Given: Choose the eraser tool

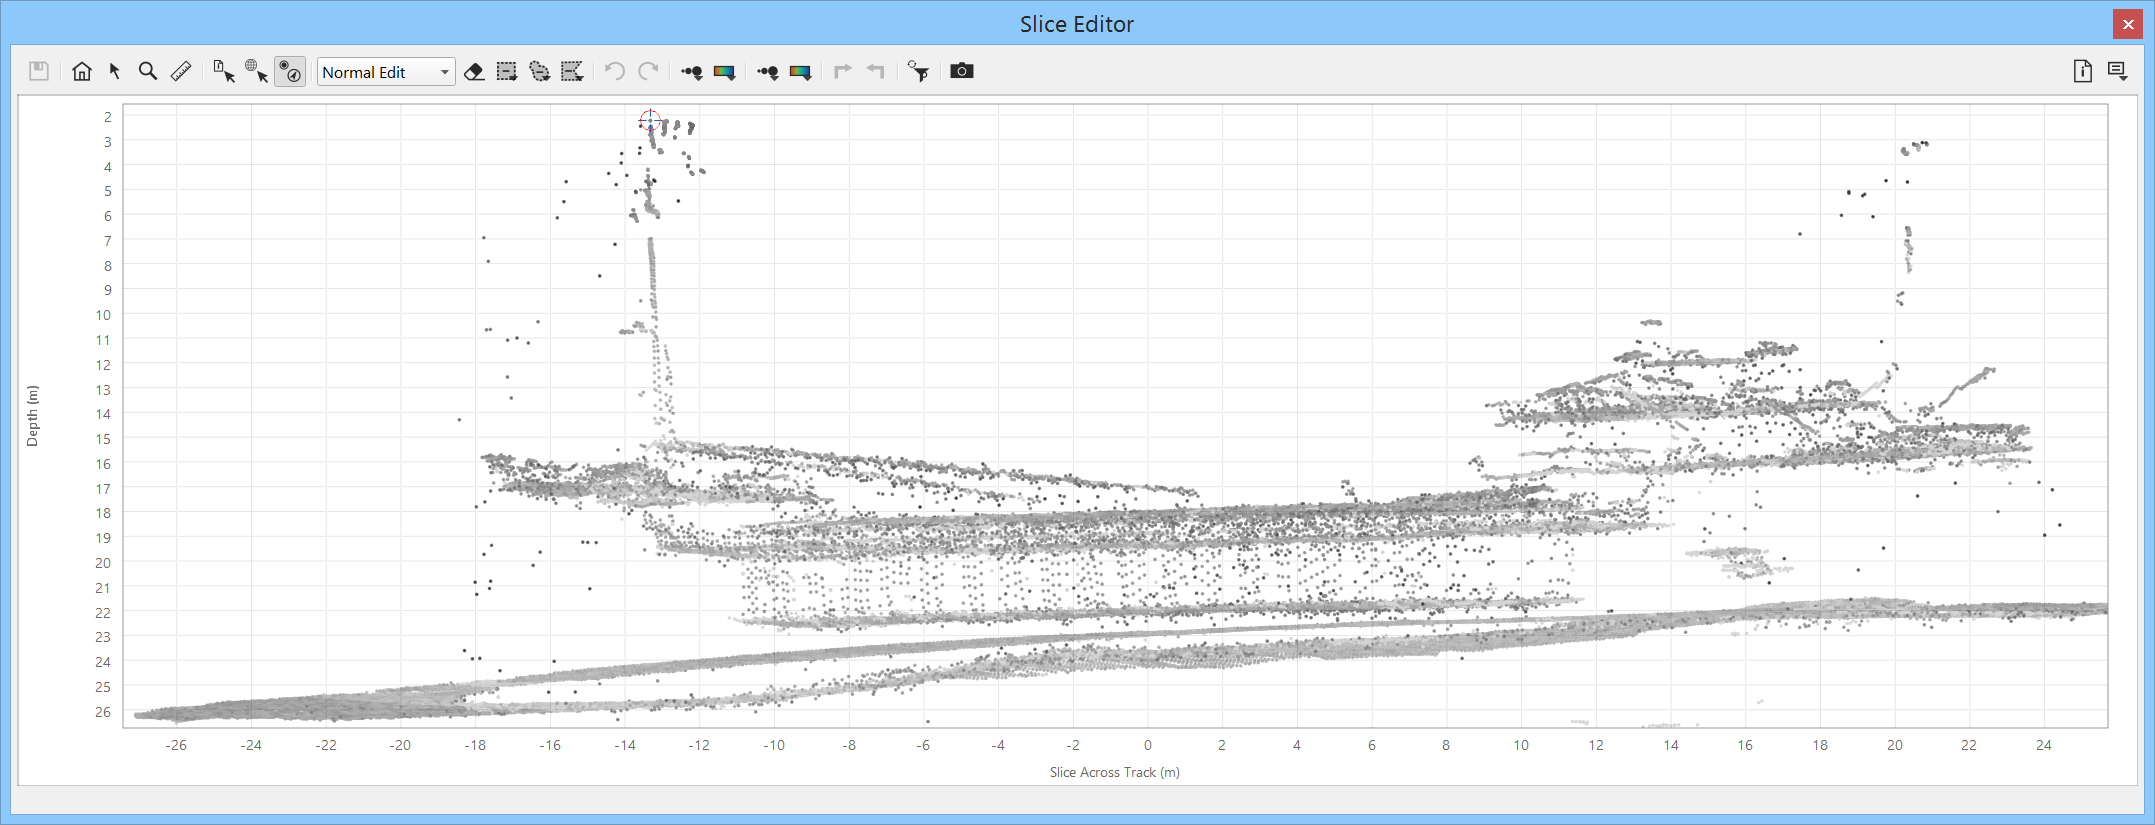Looking at the screenshot, I should pos(475,71).
